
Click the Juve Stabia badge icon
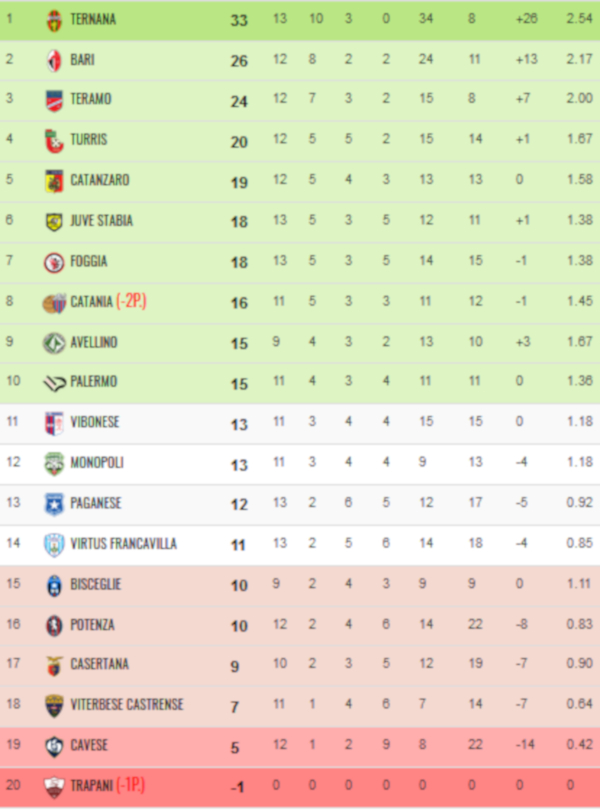[x=54, y=222]
